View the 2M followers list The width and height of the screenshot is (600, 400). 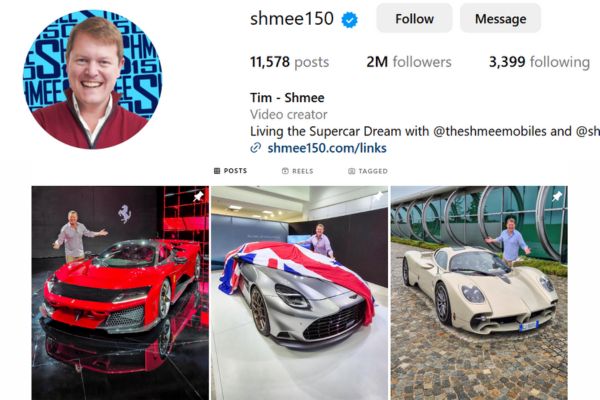409,62
